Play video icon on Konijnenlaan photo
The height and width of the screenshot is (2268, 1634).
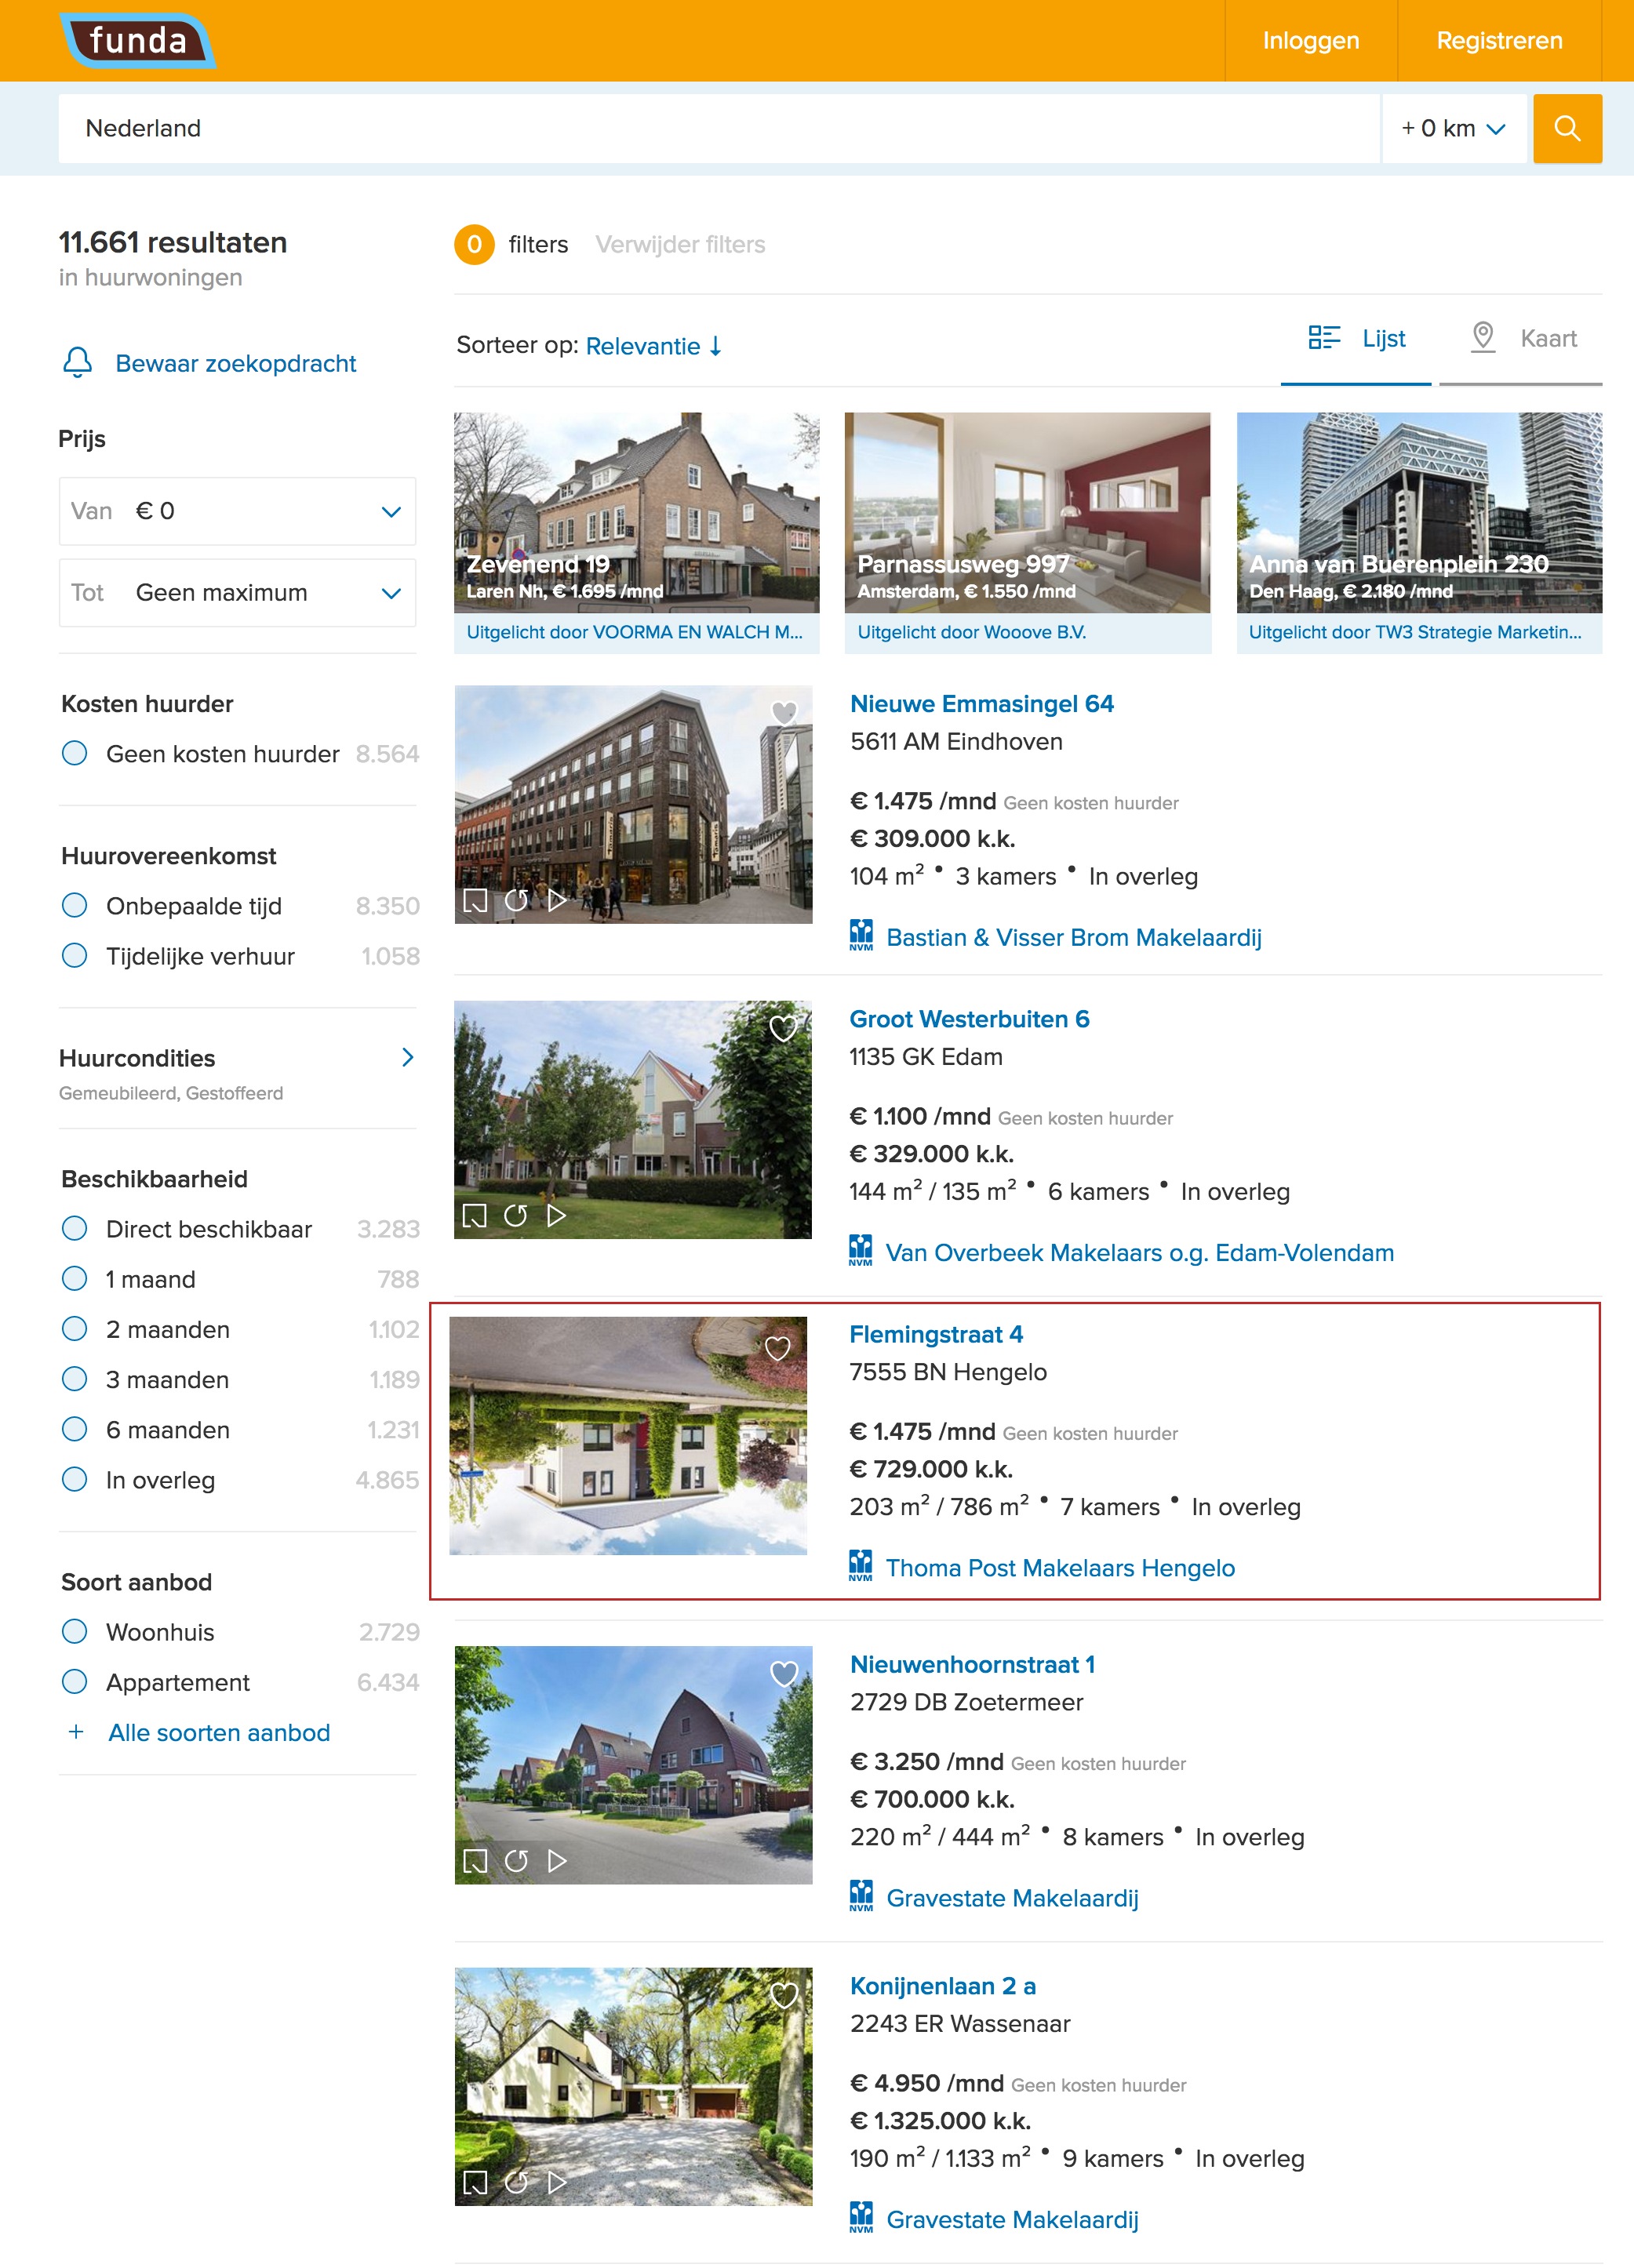557,2182
